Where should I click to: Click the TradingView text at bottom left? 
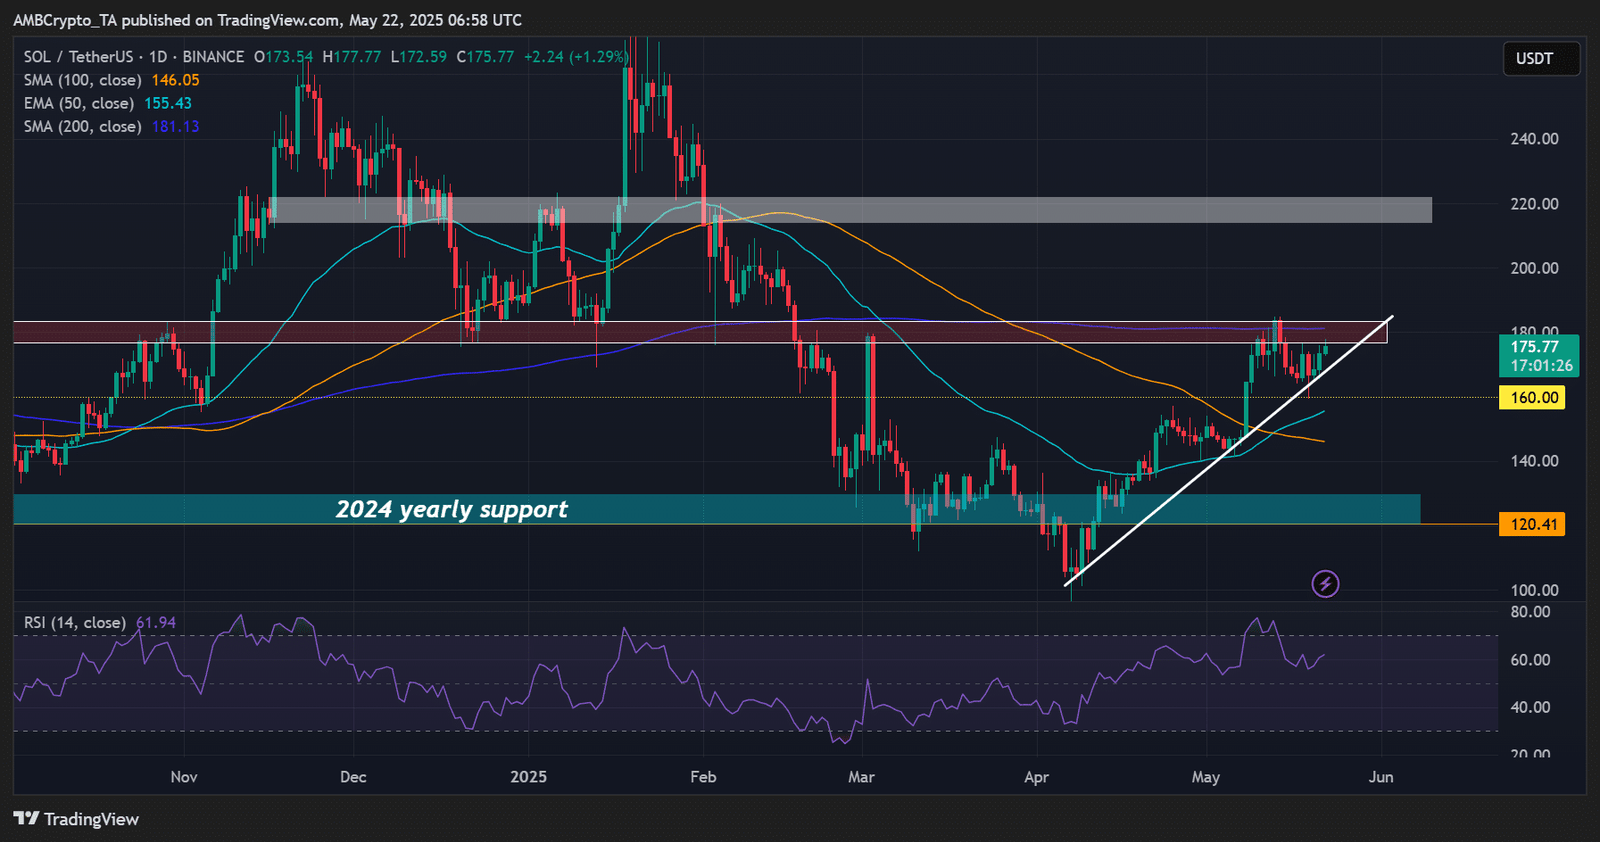91,819
